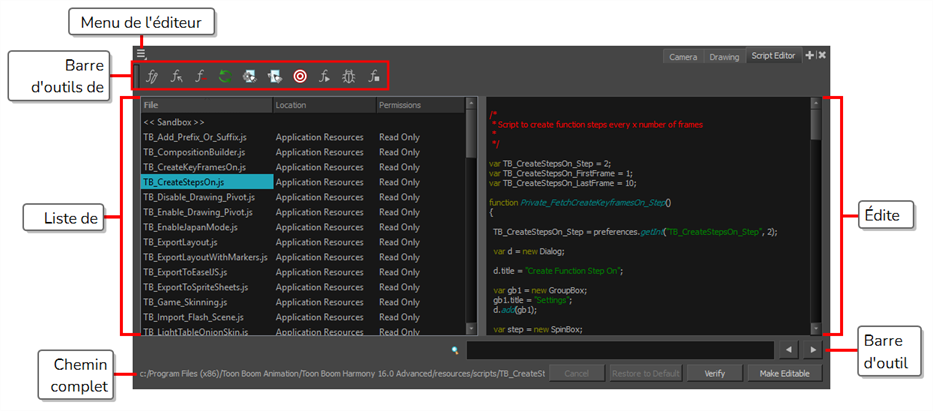
Task: Click the magnifier search icon
Action: point(455,350)
